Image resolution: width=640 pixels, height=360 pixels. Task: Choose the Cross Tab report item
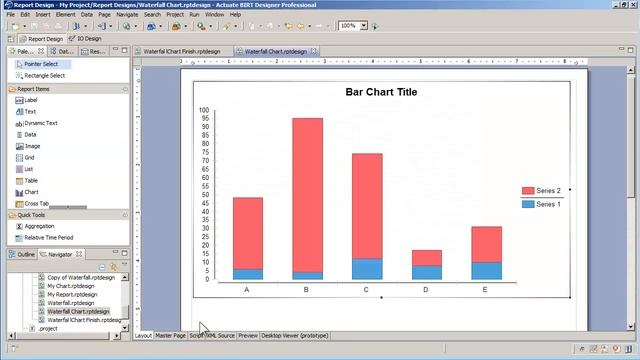click(32, 203)
